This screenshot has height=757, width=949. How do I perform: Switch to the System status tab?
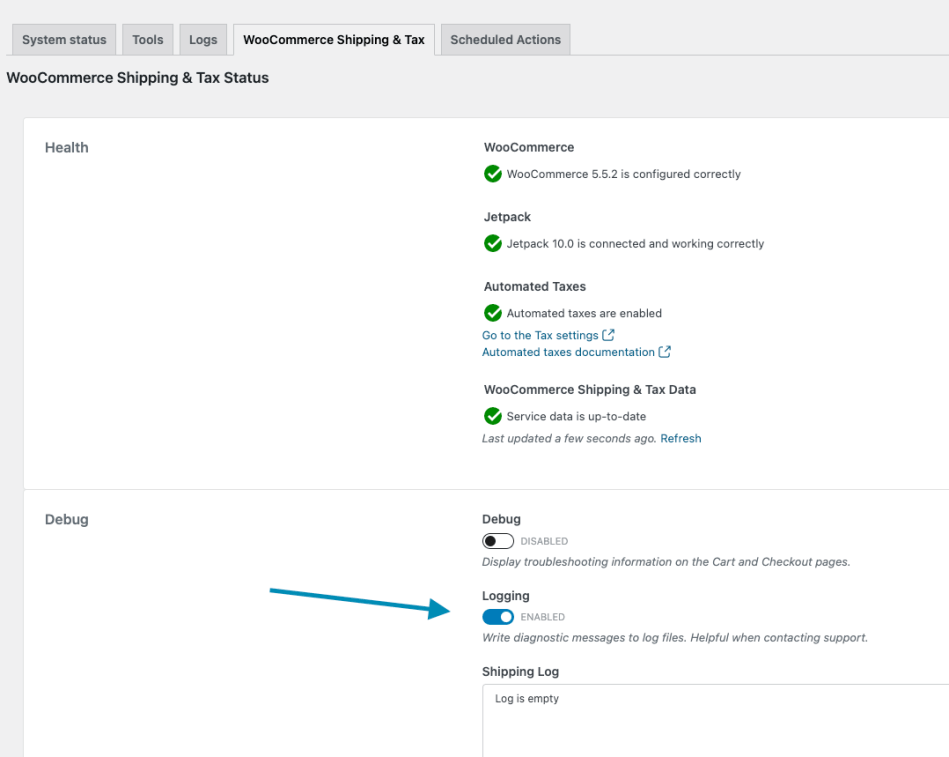[64, 40]
